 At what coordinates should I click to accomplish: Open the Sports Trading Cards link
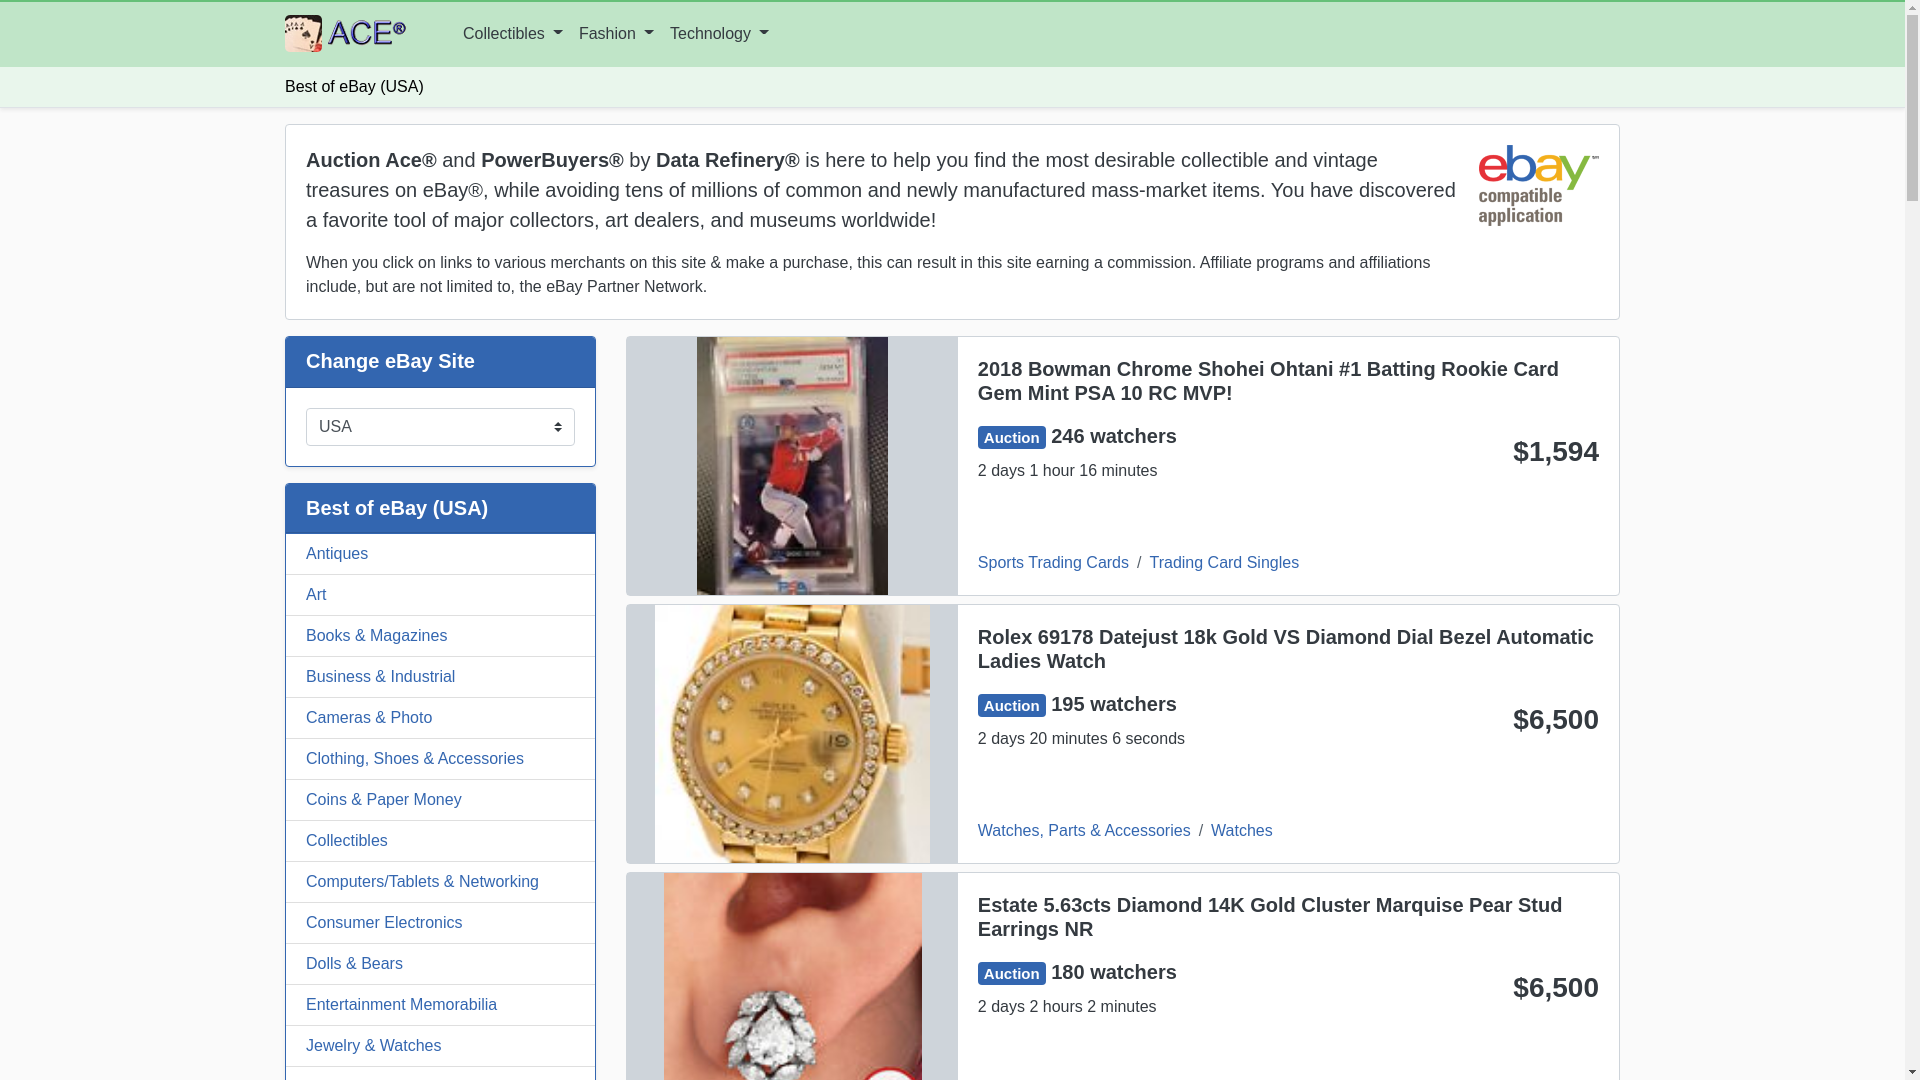(1053, 563)
